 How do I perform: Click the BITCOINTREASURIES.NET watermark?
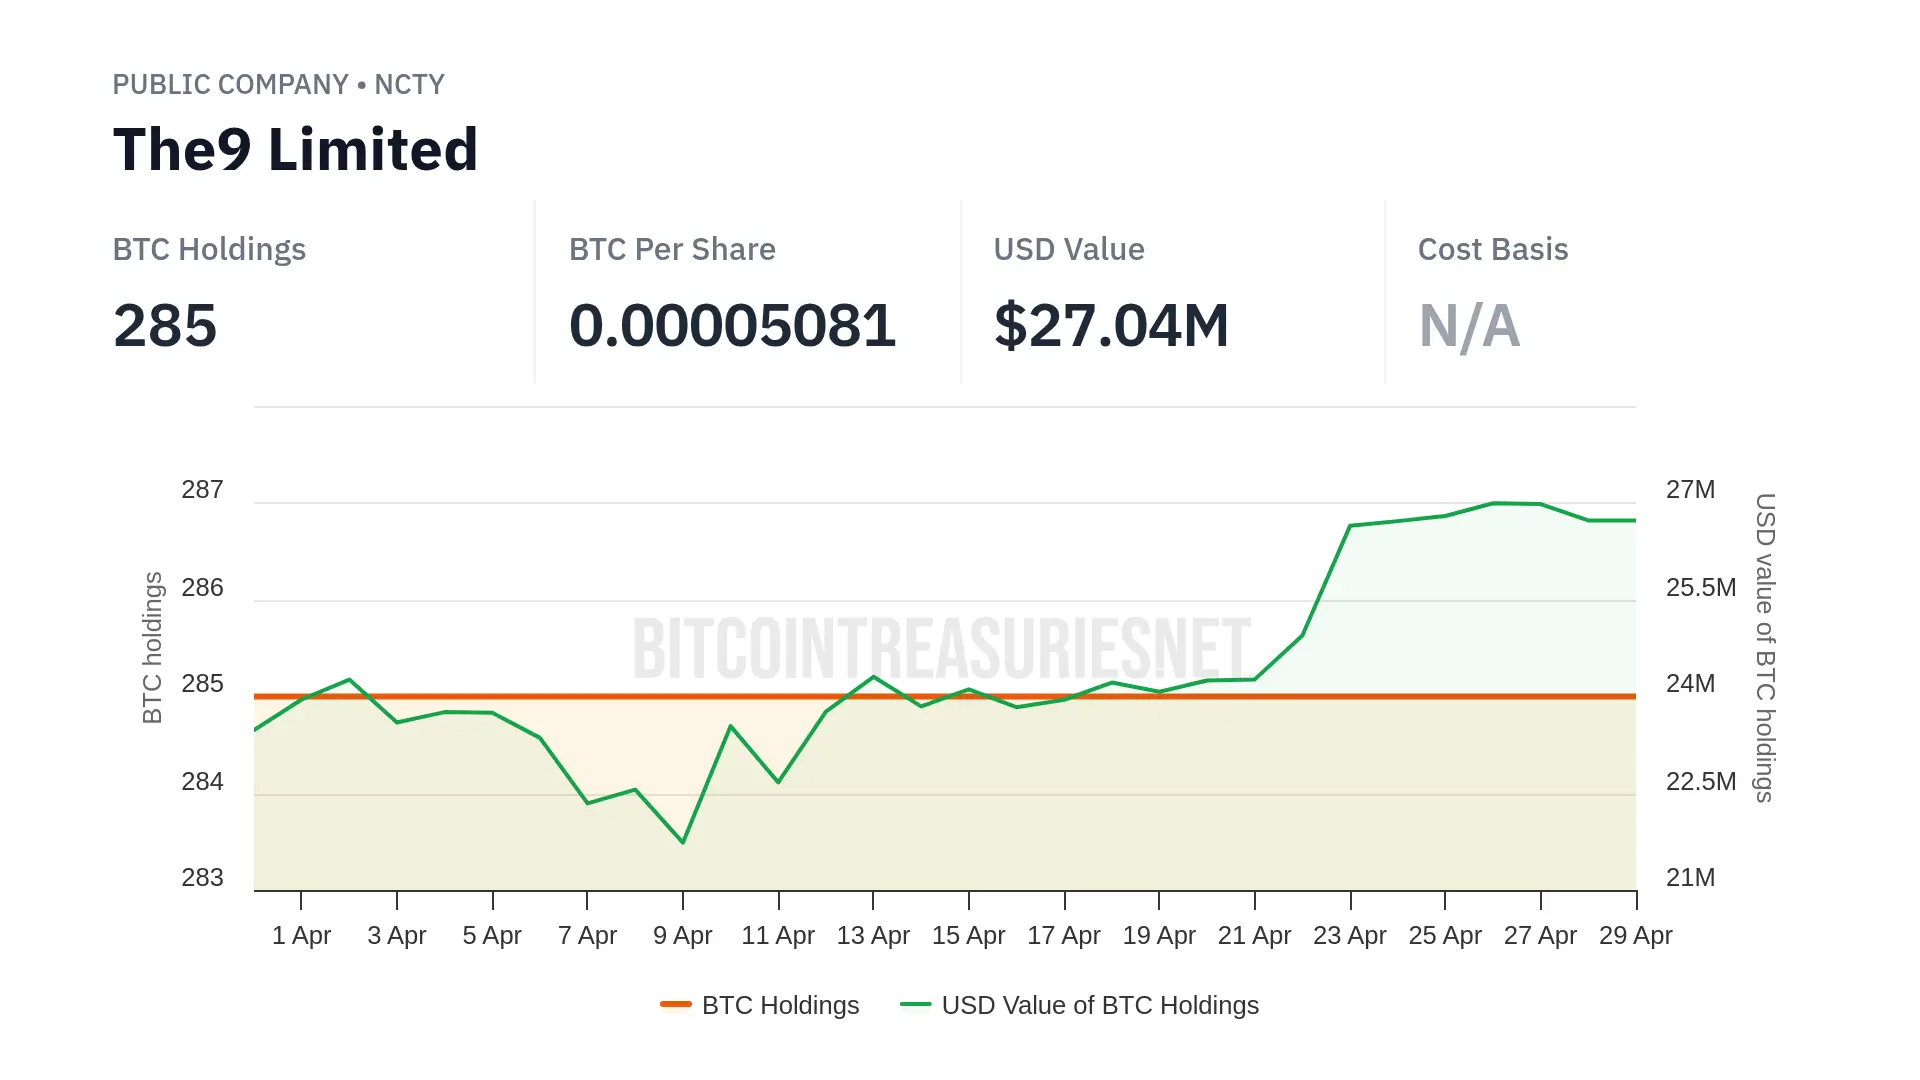pyautogui.click(x=941, y=648)
